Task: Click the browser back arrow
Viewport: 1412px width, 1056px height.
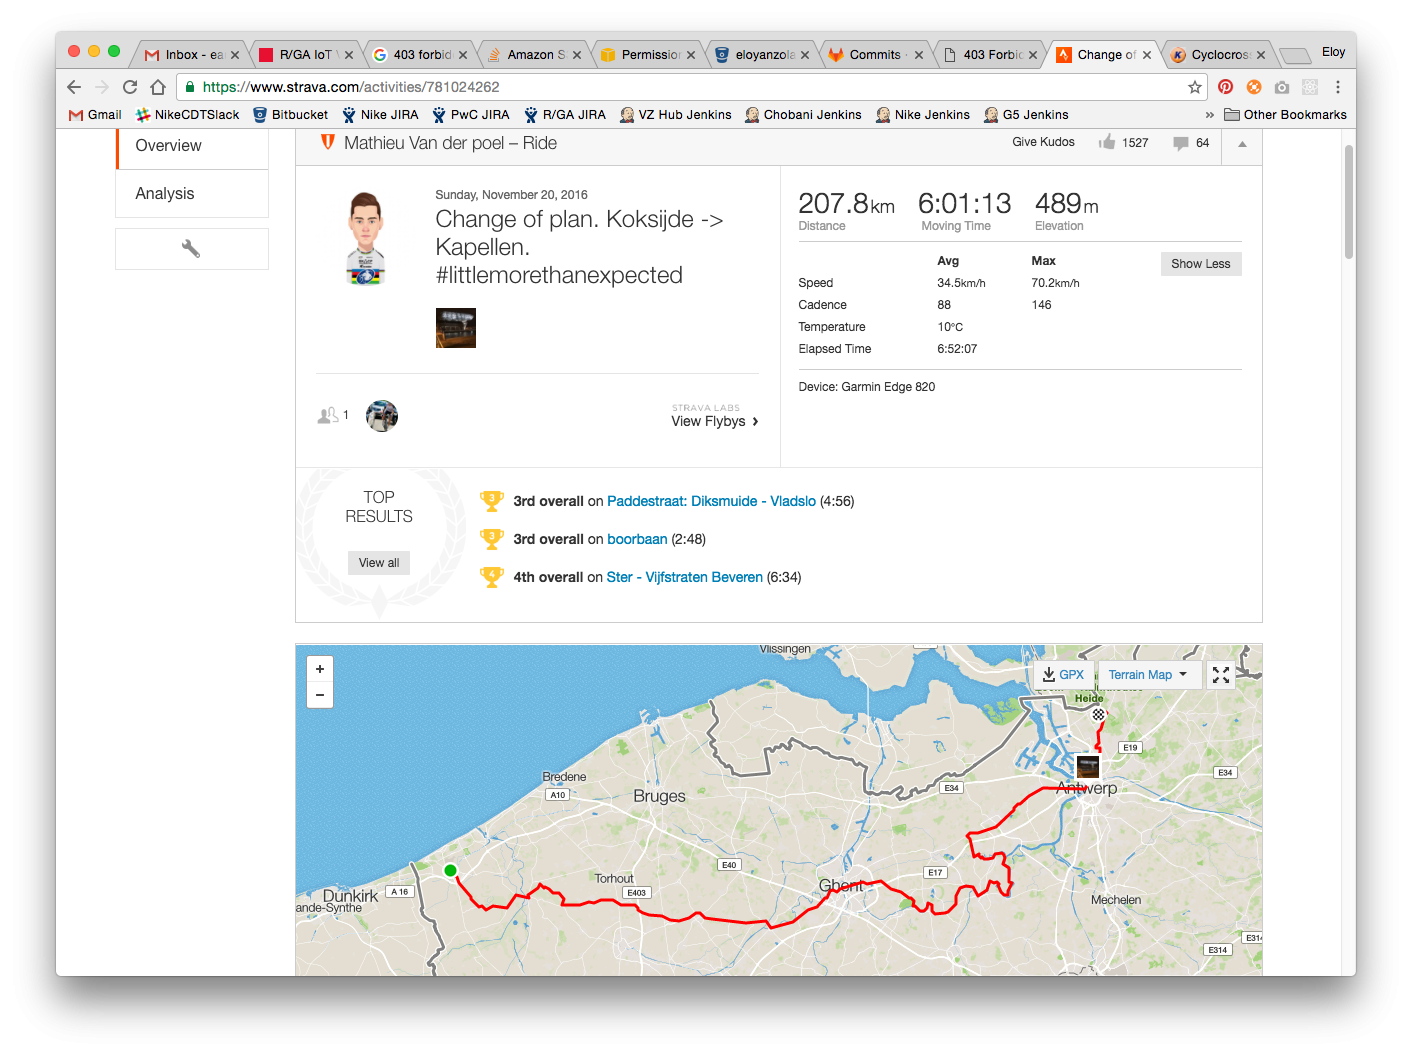Action: pyautogui.click(x=74, y=87)
